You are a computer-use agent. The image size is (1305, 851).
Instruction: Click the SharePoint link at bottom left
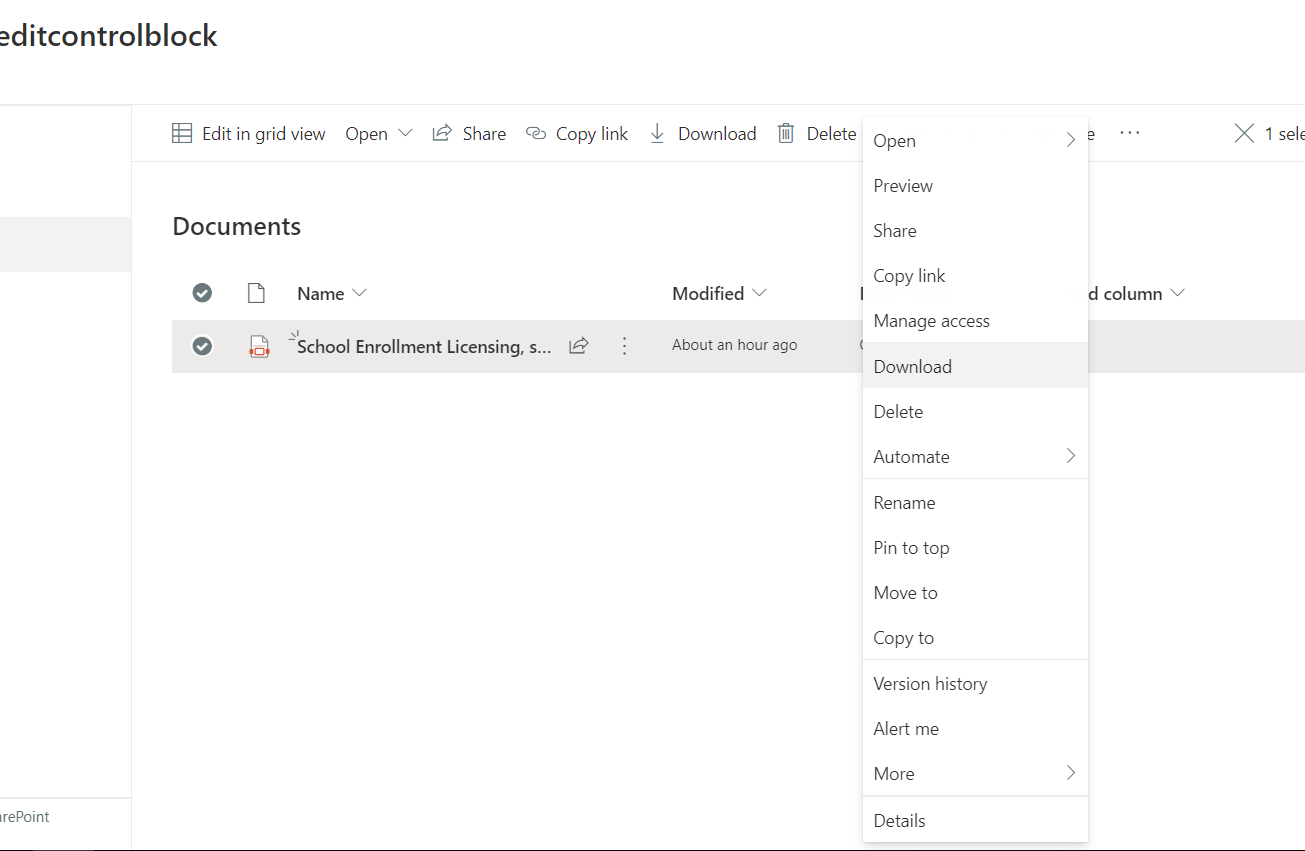(x=25, y=817)
